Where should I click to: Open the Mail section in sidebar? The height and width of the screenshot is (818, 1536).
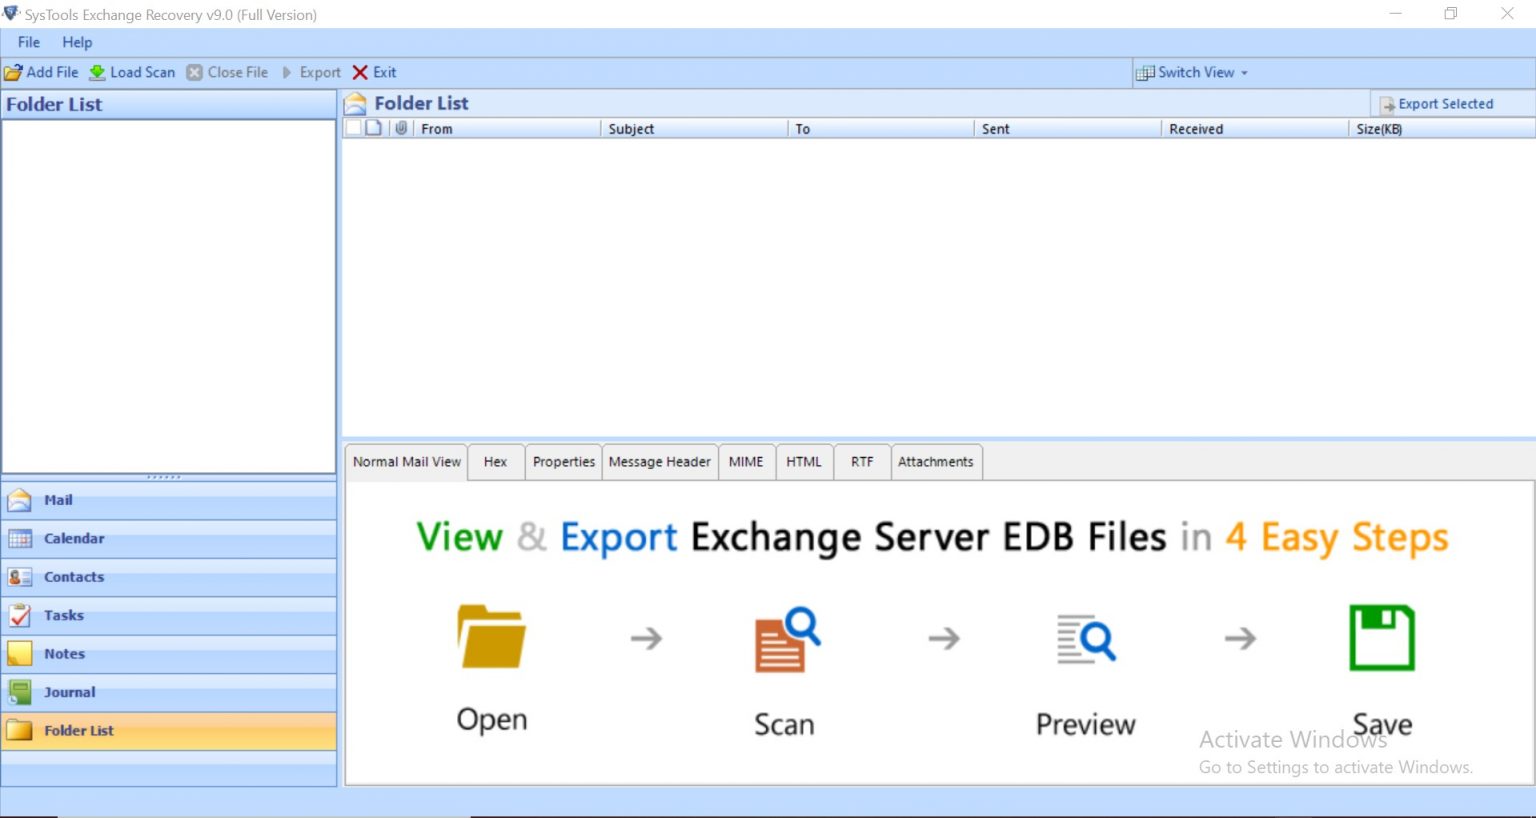pos(58,500)
